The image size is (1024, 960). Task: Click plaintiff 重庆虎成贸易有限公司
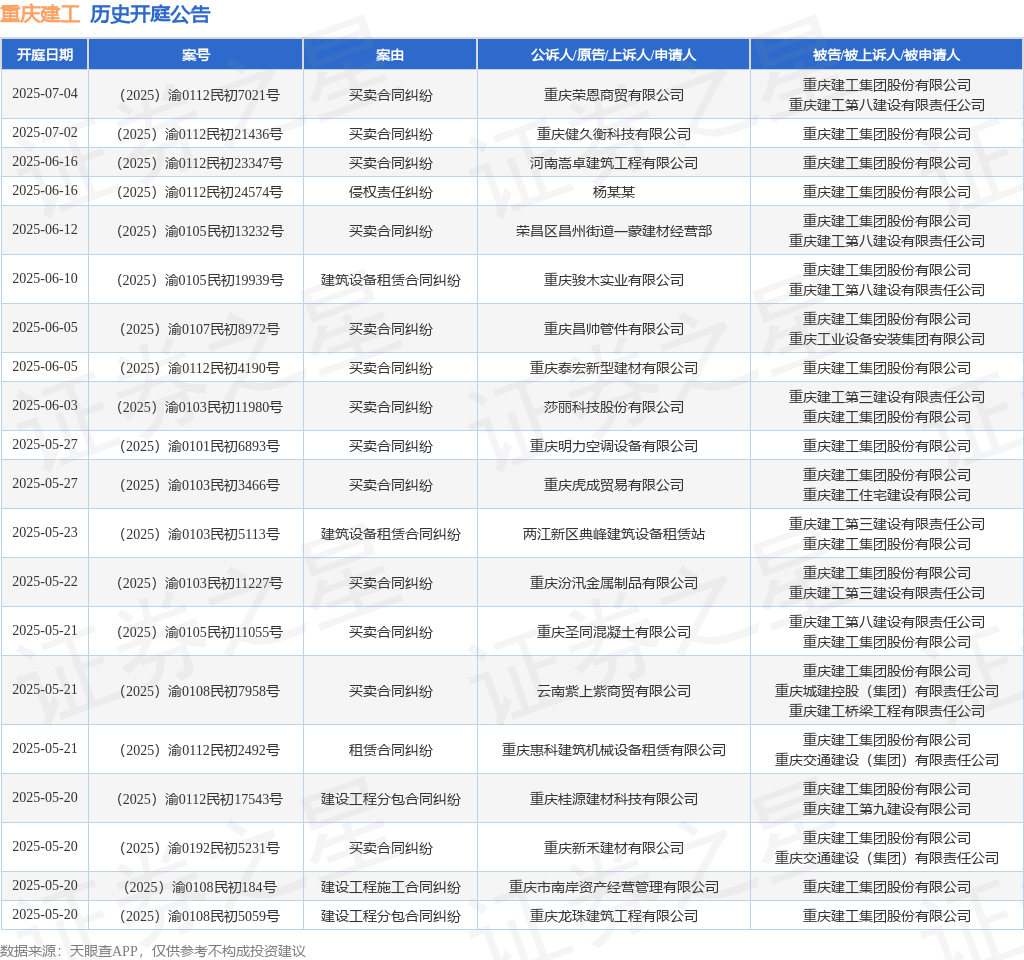coord(613,485)
